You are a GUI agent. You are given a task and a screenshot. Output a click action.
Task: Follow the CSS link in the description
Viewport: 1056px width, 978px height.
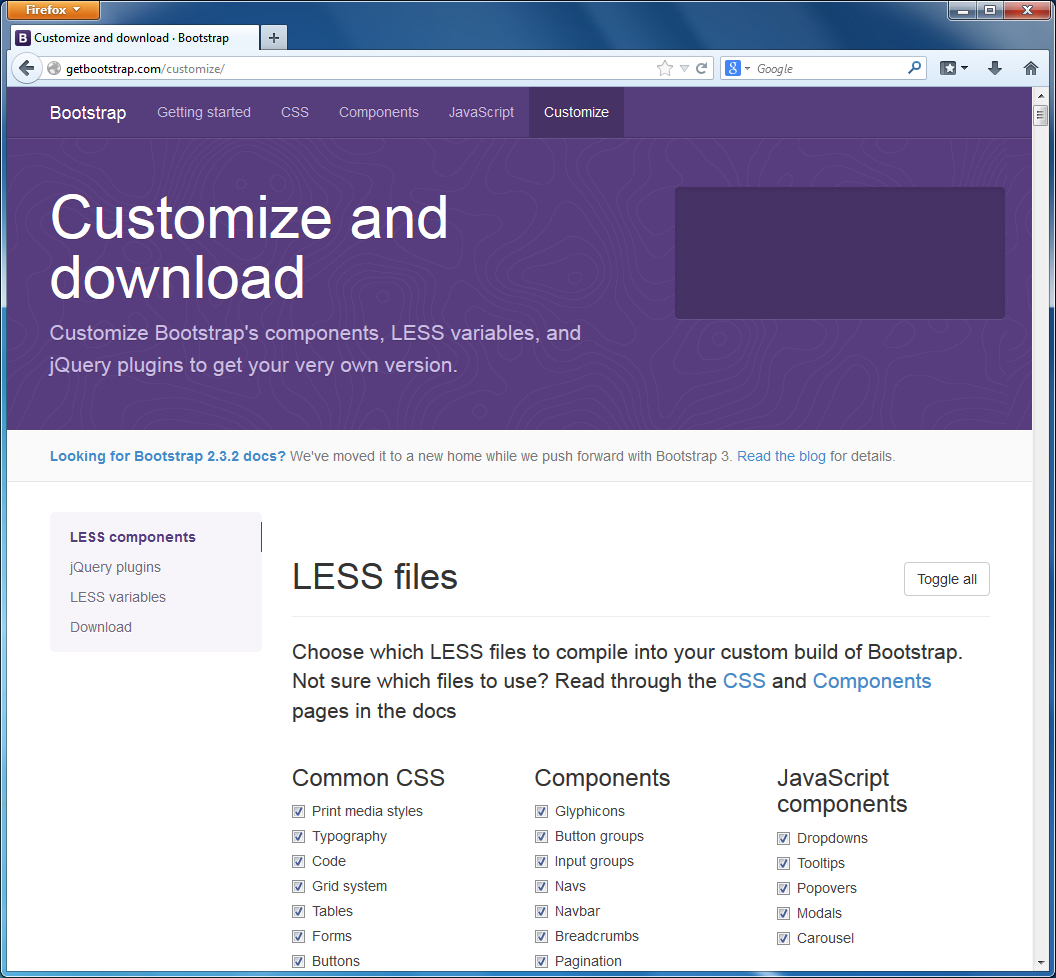(x=744, y=681)
